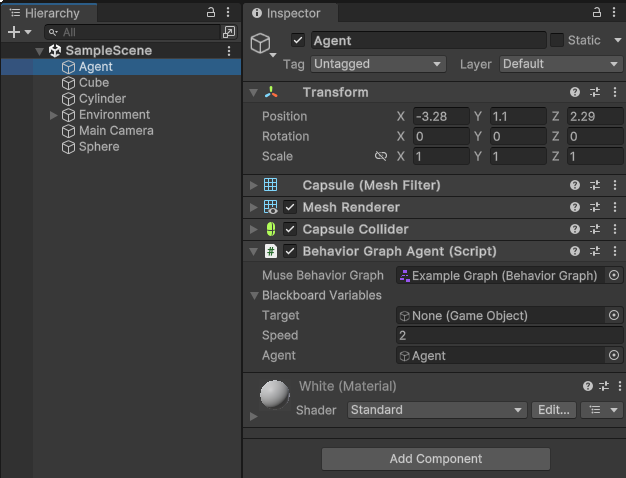
Task: Toggle constrained proportions scale link
Action: coord(381,156)
